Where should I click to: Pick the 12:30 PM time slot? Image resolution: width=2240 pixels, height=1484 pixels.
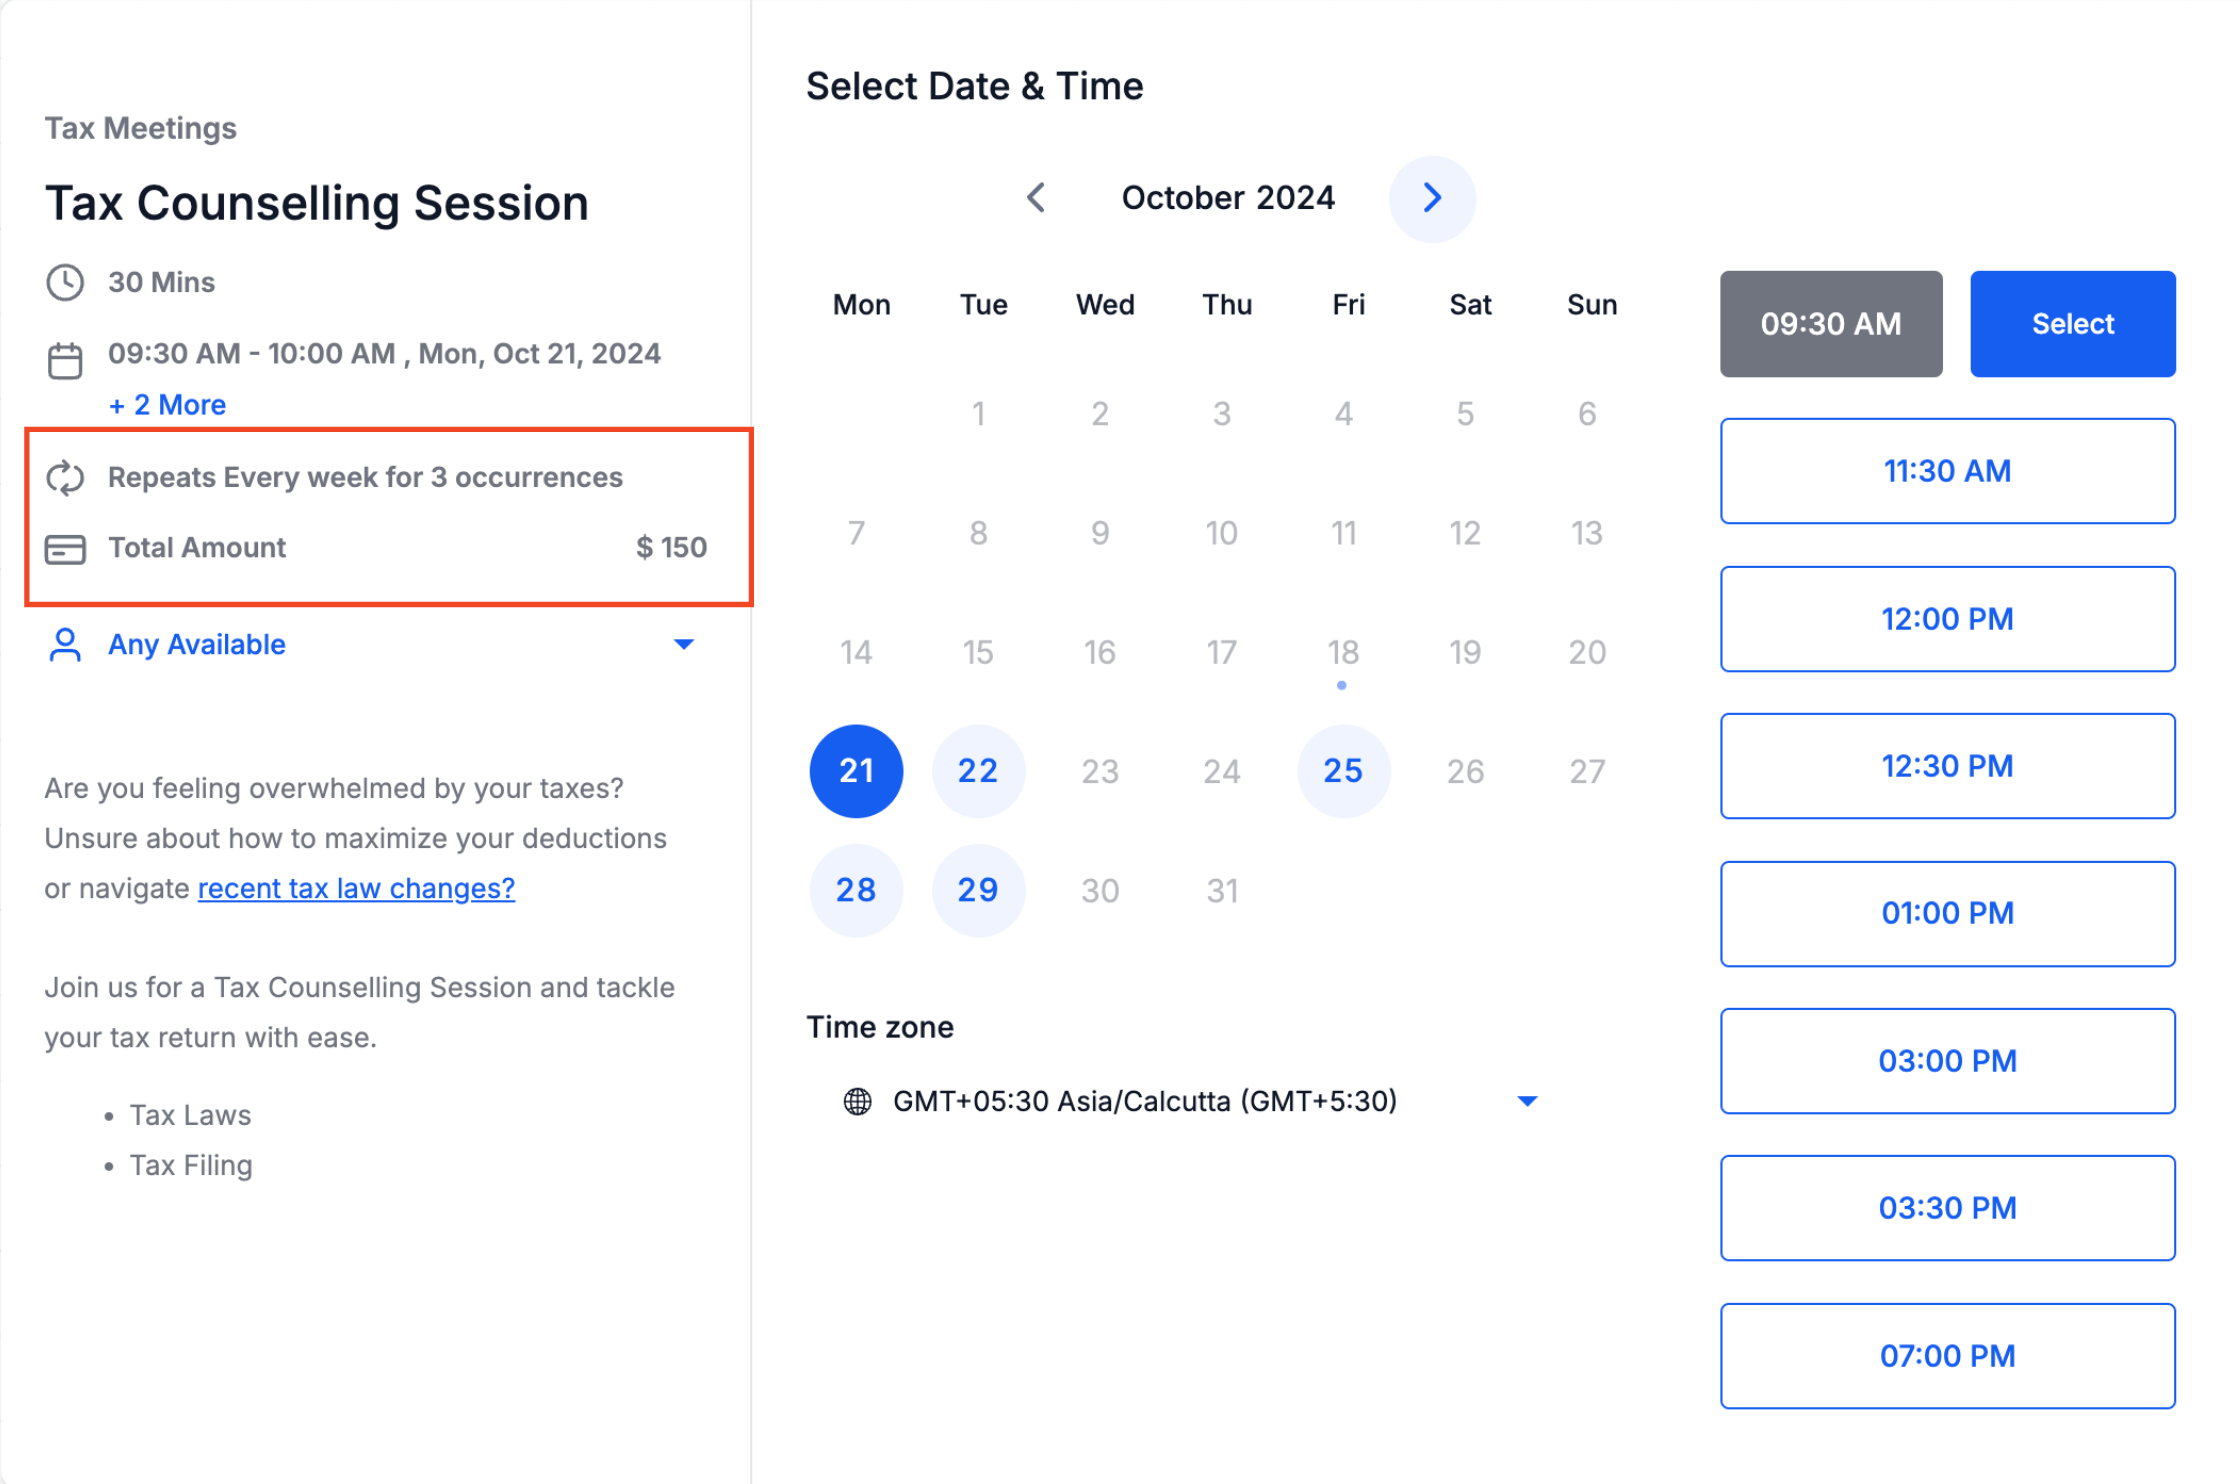[x=1947, y=766]
